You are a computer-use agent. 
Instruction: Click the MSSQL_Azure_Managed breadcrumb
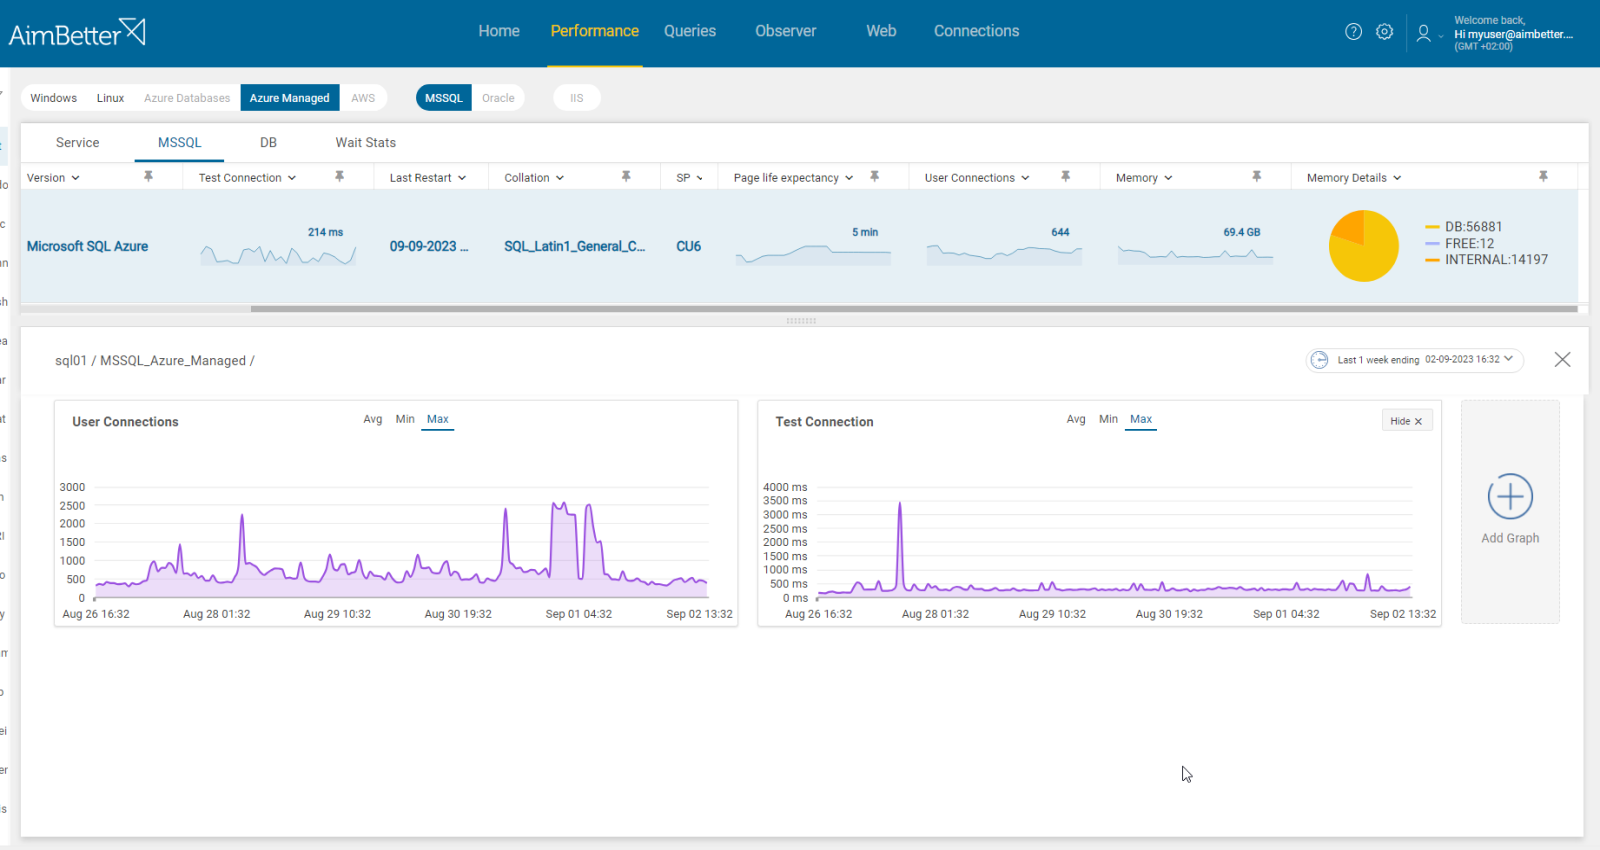[173, 361]
